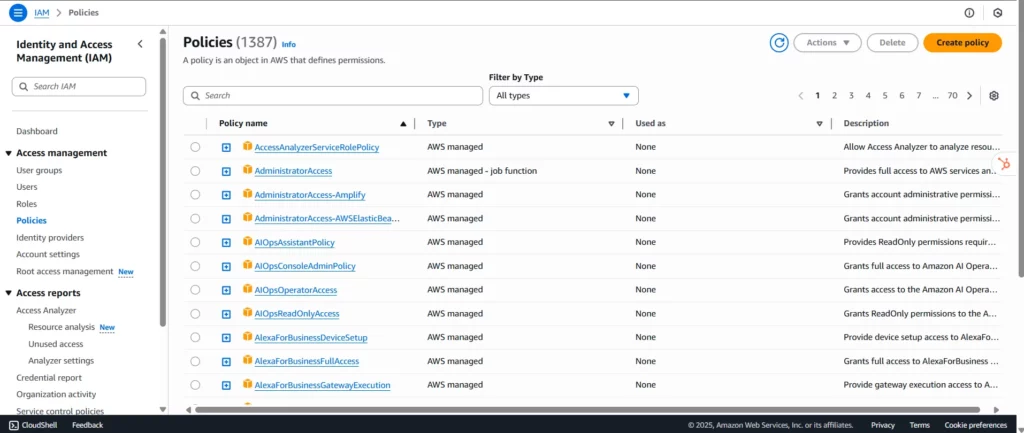Select the AccessAnalyzerServiceRolePolicy radio button
The height and width of the screenshot is (433, 1024).
(x=195, y=147)
